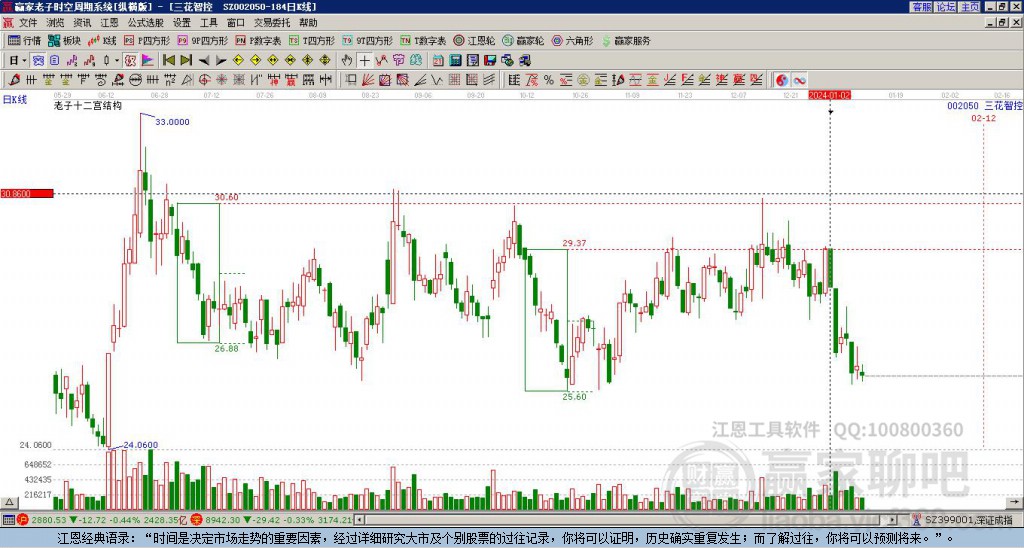Open the 文件 menu
Screen dimensions: 1024x548
(x=28, y=23)
